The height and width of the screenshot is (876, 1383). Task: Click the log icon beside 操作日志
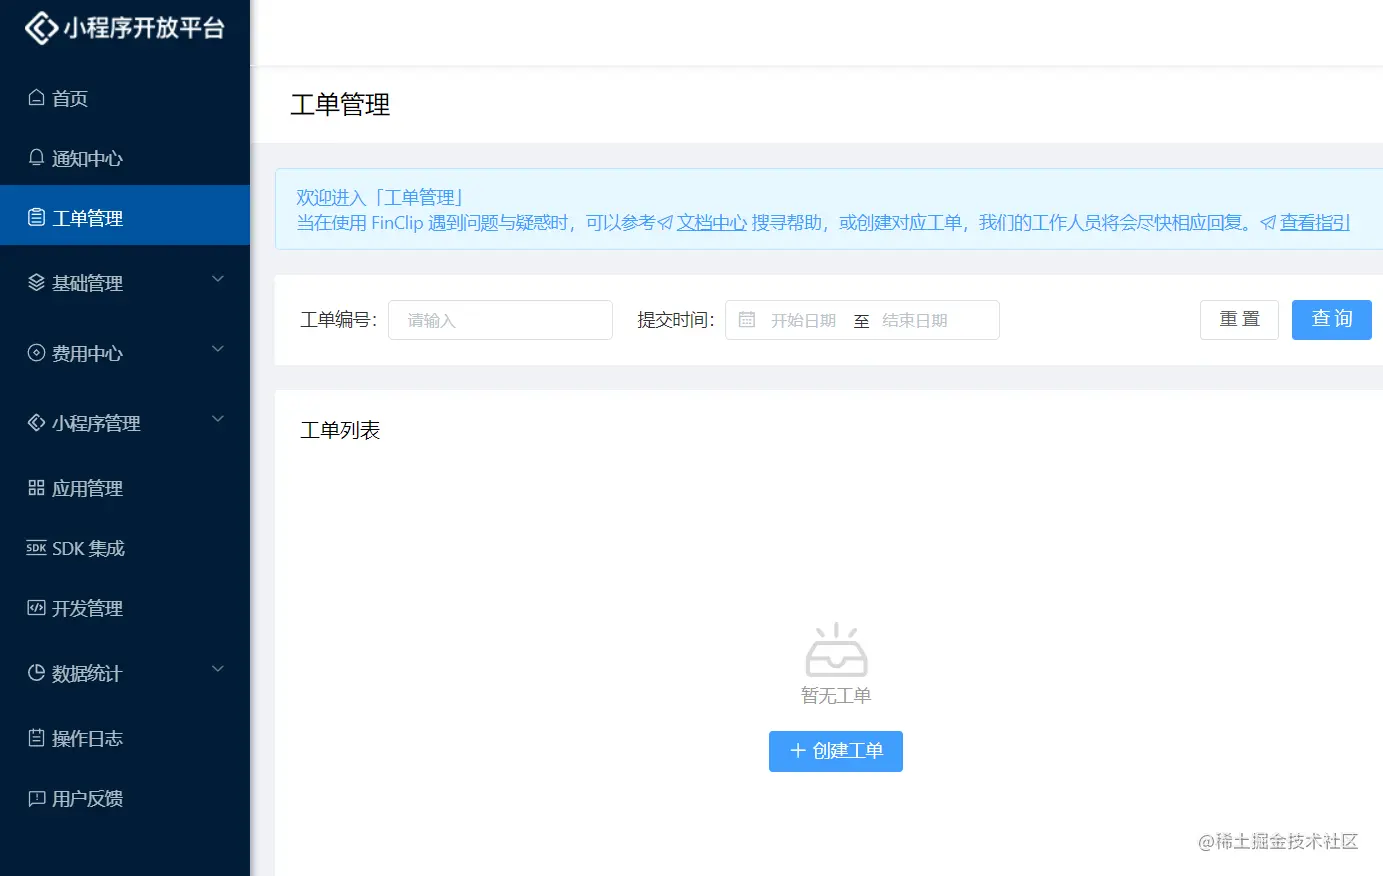point(37,738)
